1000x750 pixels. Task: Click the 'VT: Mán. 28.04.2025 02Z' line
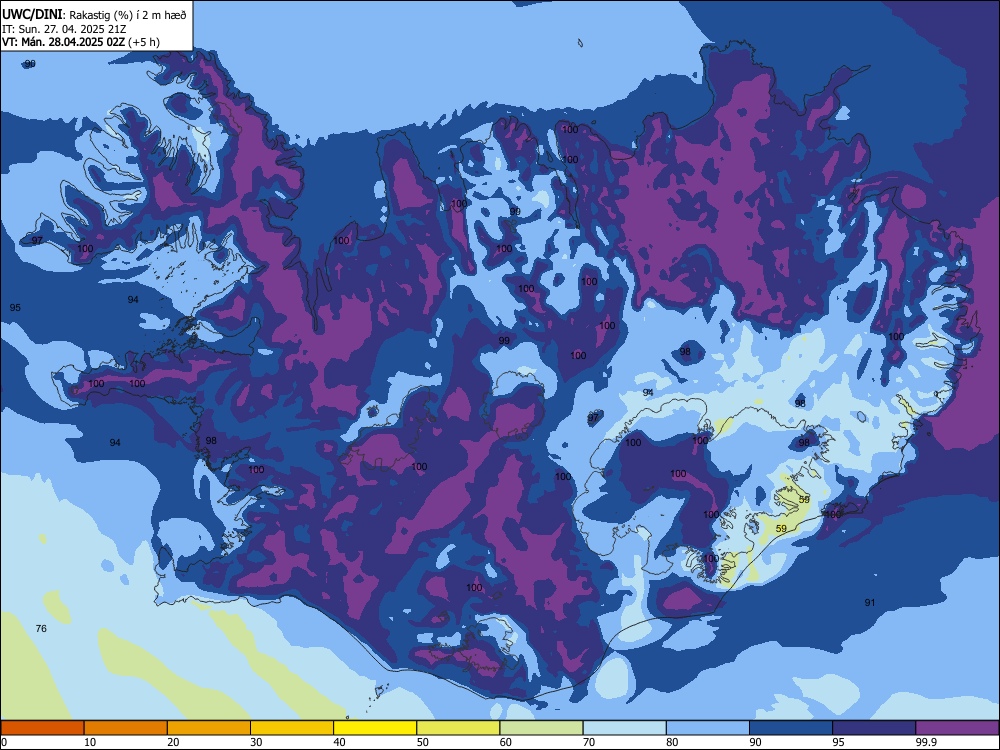(64, 42)
